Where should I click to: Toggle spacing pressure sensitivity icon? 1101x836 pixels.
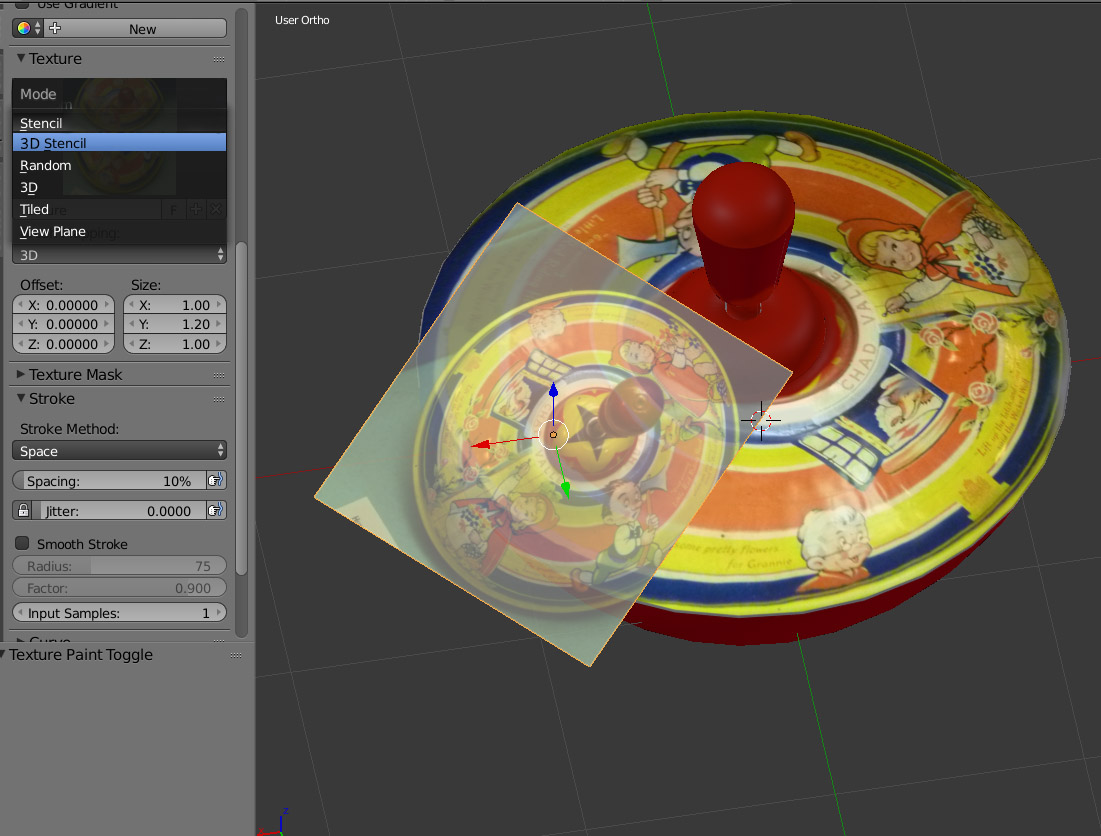point(216,481)
